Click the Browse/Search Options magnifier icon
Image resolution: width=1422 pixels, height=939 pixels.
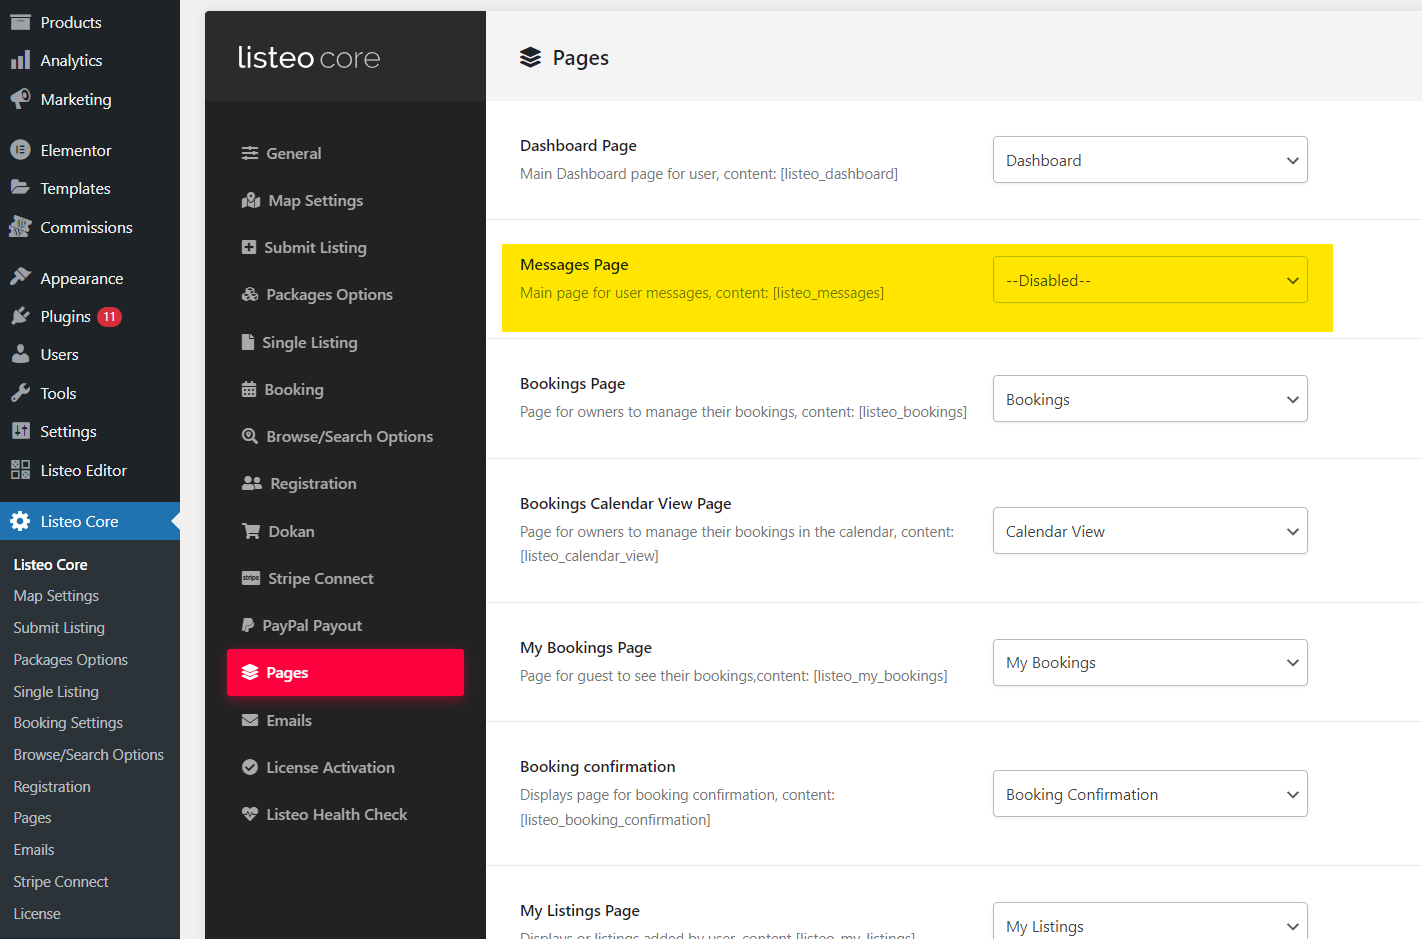[x=250, y=436]
